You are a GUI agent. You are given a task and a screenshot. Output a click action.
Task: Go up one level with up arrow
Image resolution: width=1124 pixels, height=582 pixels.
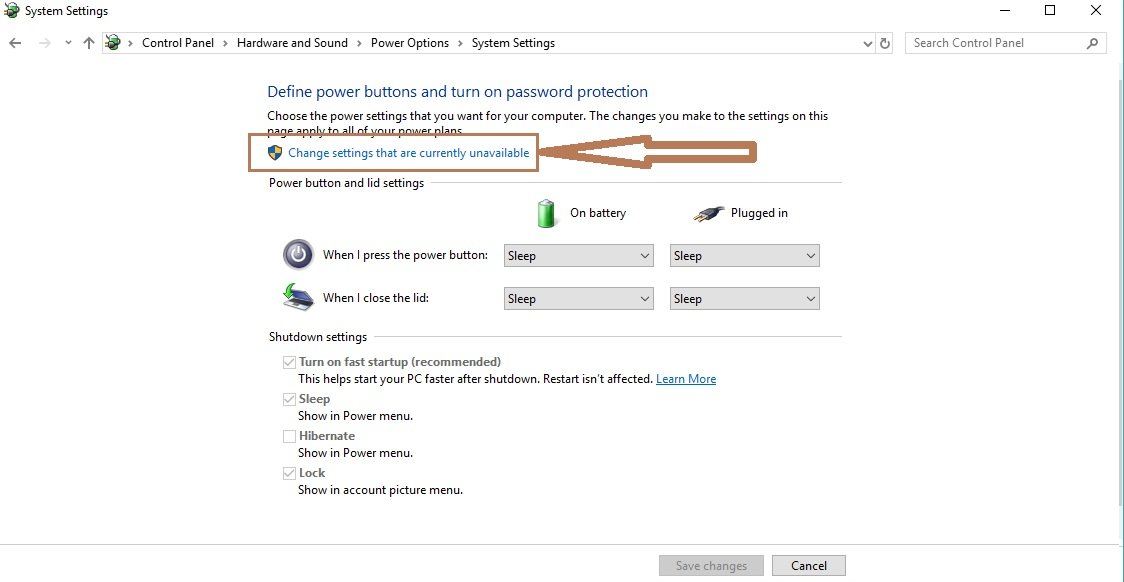[89, 43]
